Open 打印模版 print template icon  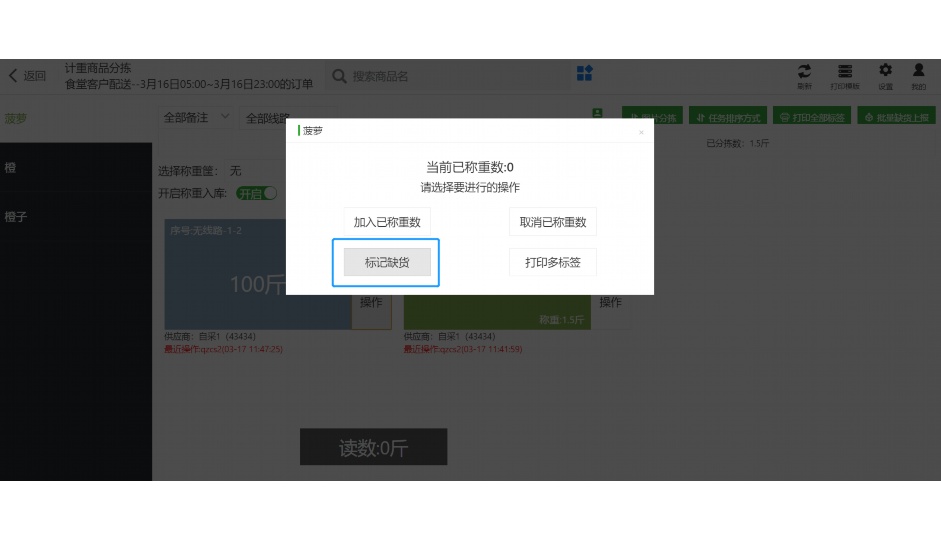coord(845,77)
